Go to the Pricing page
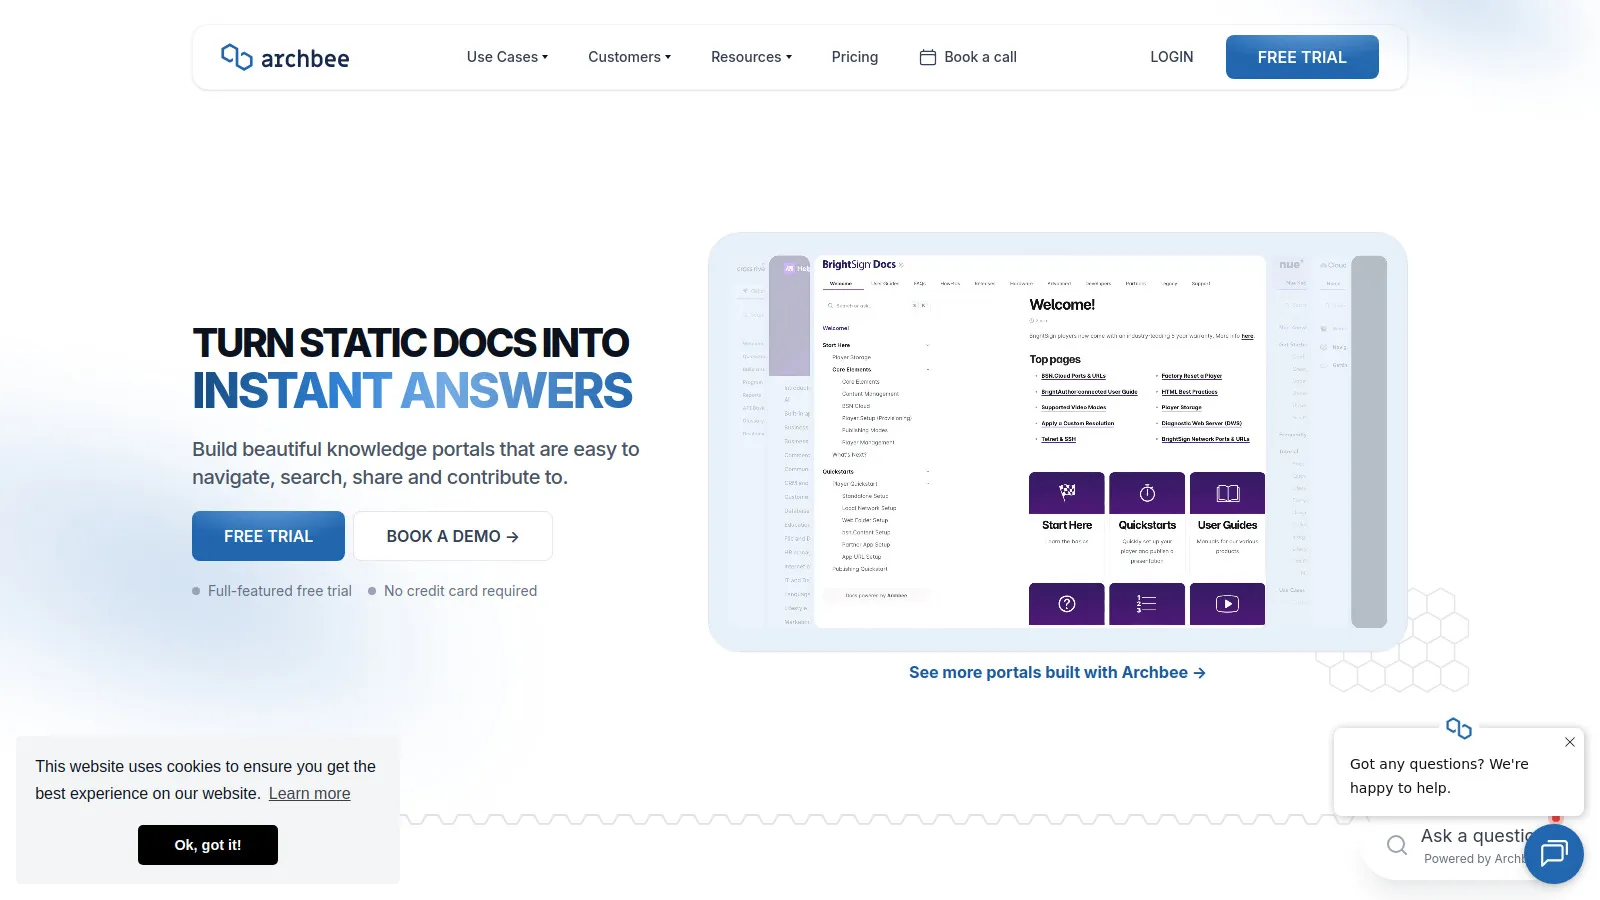Image resolution: width=1600 pixels, height=900 pixels. point(854,57)
